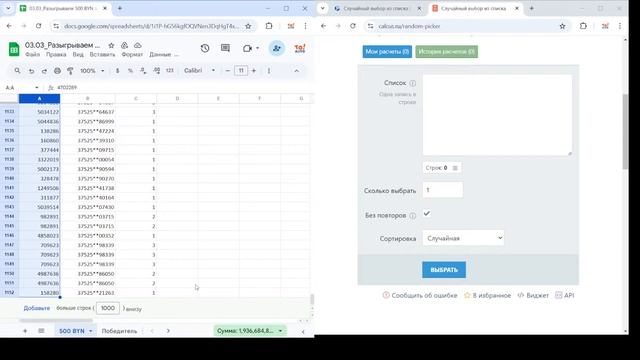Open the toolbar three-dot overflow menu
The height and width of the screenshot is (360, 640).
click(x=269, y=71)
